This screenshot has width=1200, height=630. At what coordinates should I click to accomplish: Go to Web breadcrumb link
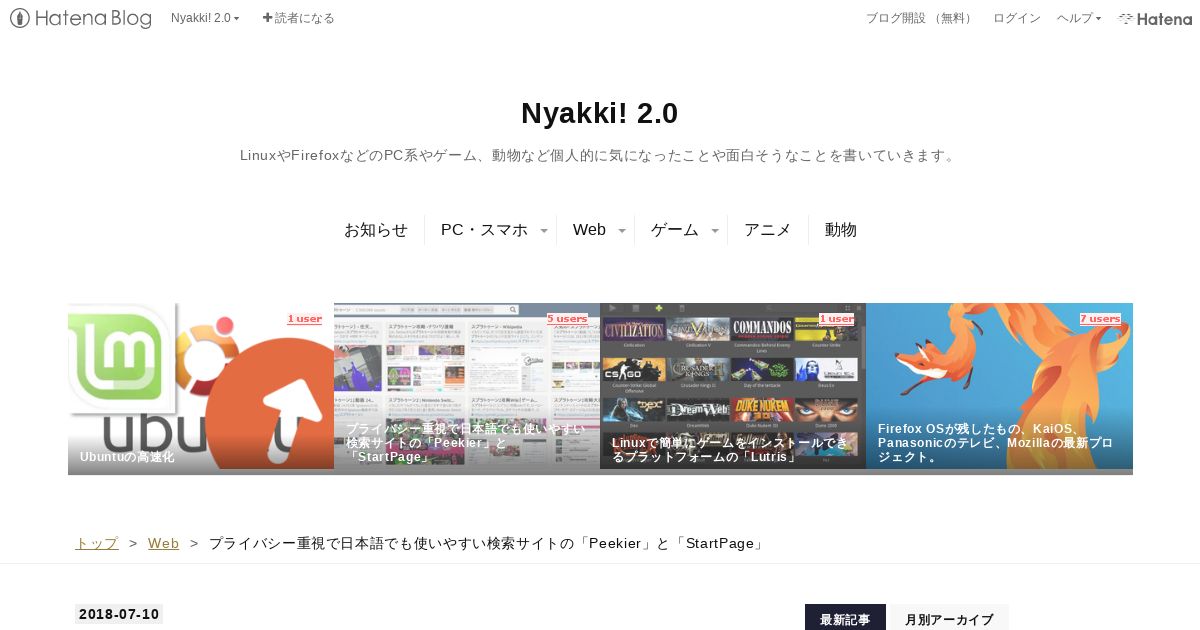pos(164,543)
